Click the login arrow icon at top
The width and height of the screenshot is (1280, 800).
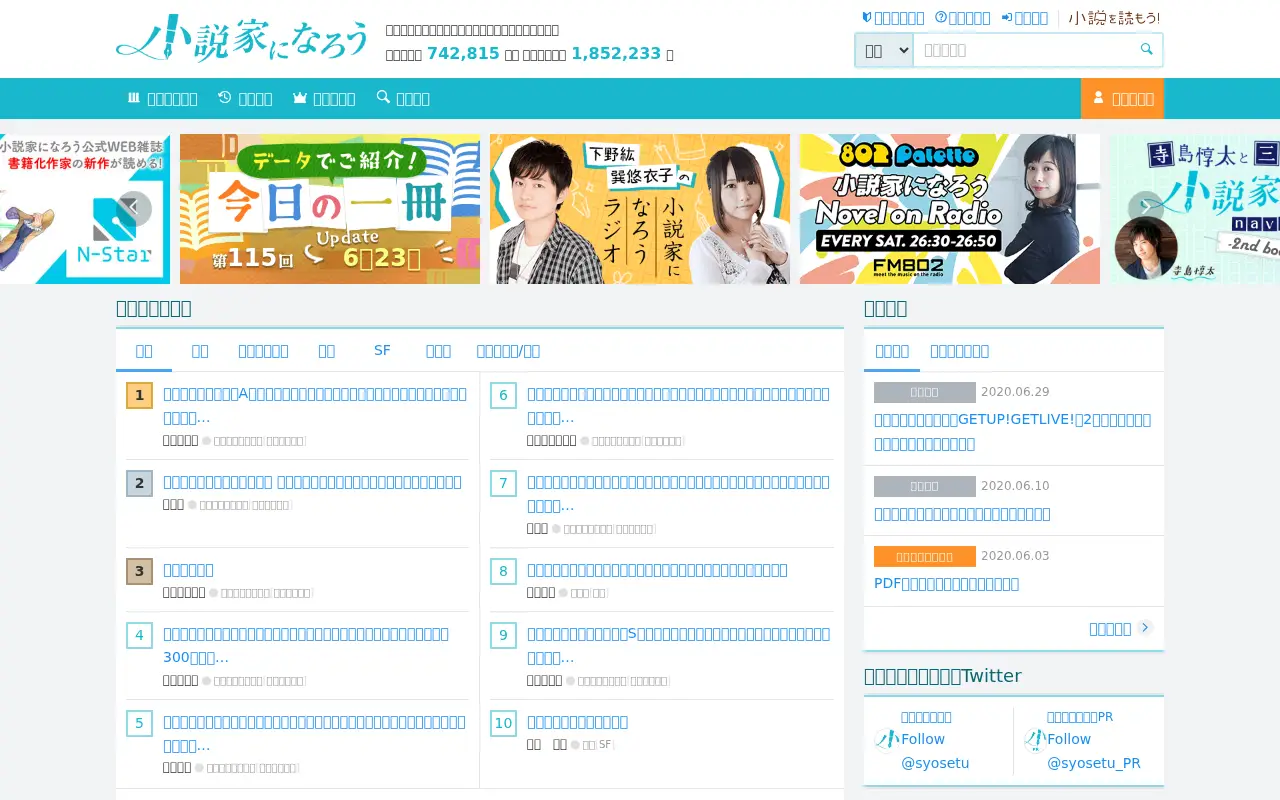[1007, 17]
